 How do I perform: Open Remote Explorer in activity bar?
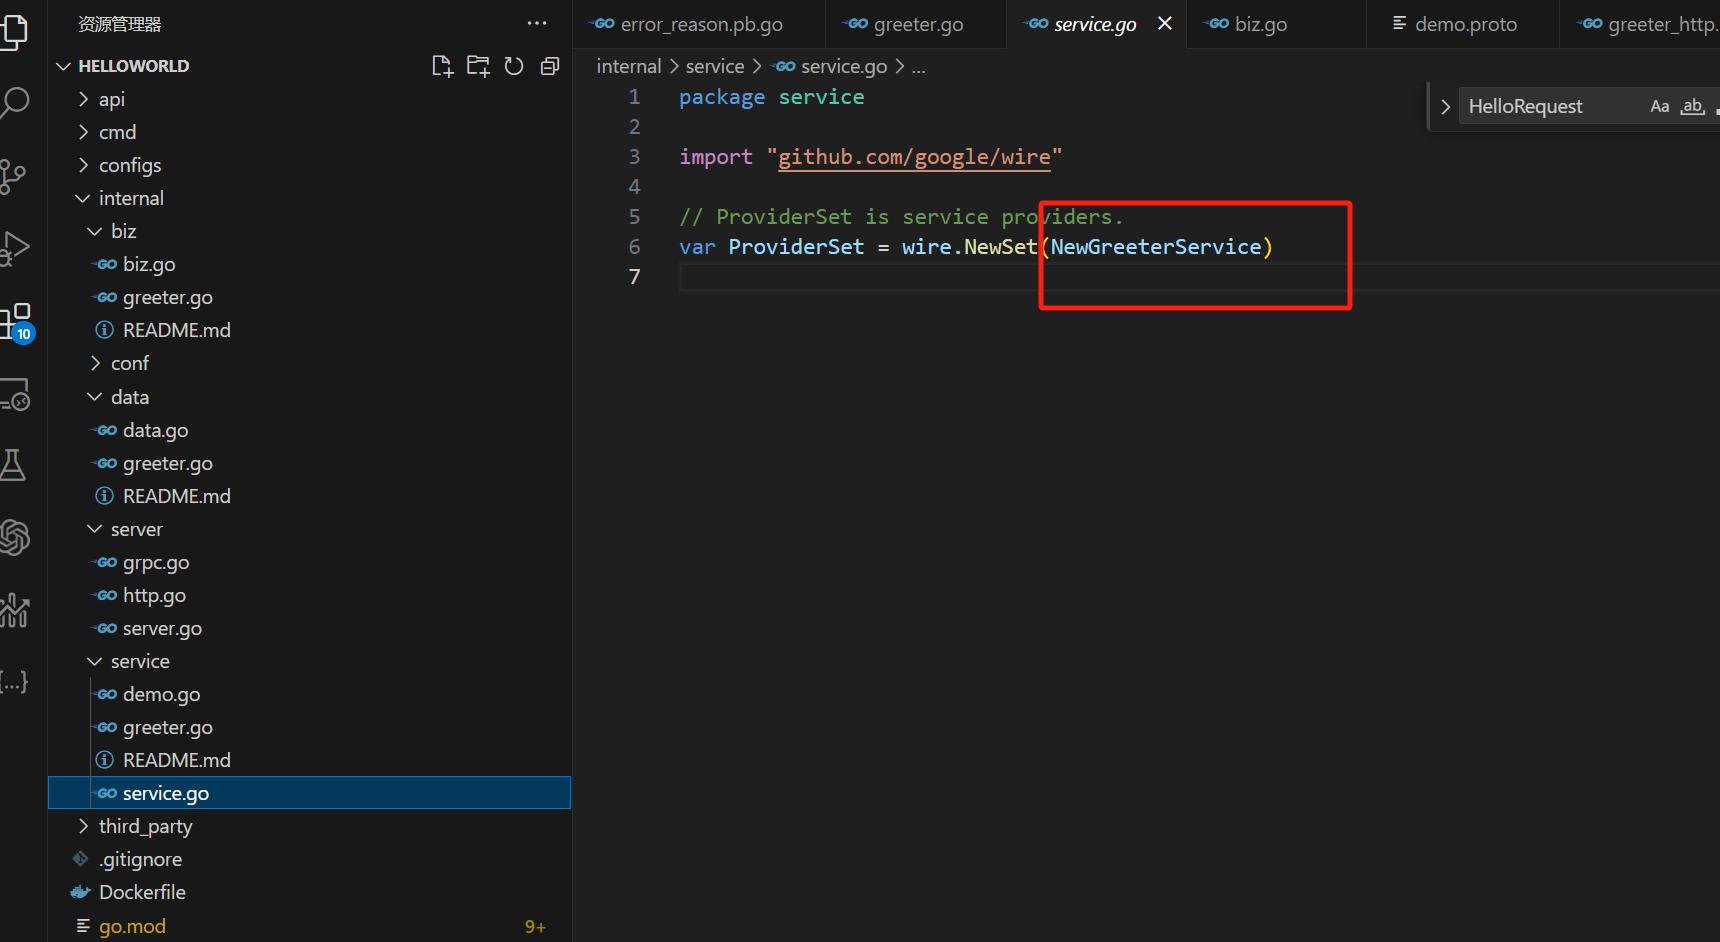coord(16,395)
